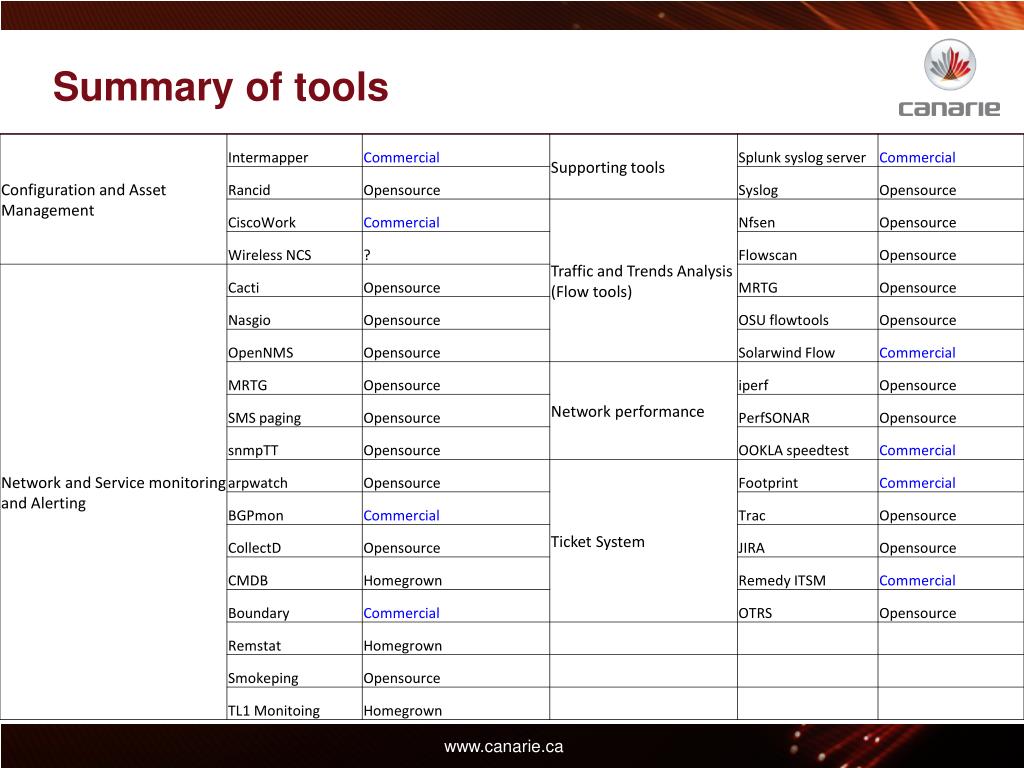The height and width of the screenshot is (768, 1024).
Task: Click 'Network and Service monitoring and Alerting' category
Action: click(x=114, y=492)
